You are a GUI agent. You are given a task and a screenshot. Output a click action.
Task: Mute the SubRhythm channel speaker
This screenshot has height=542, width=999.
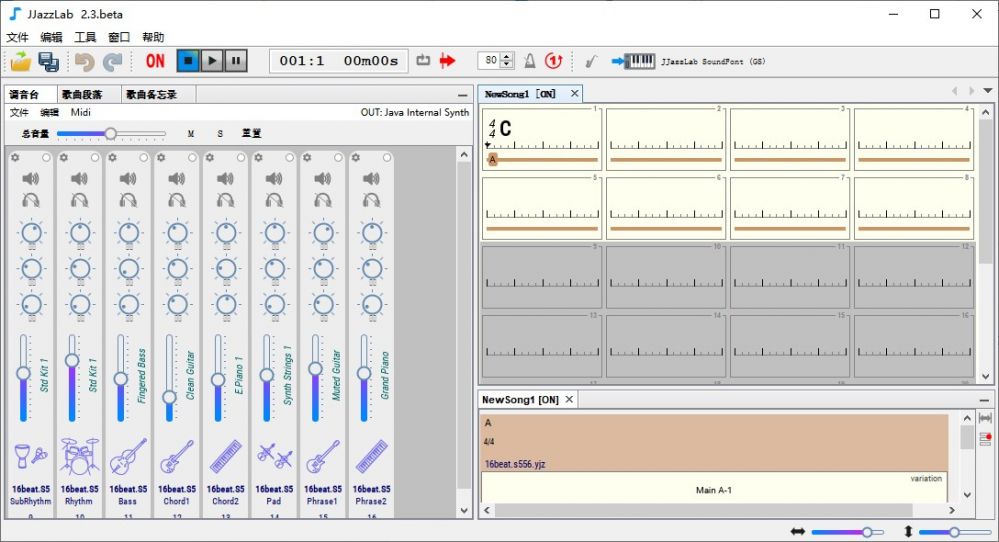31,179
